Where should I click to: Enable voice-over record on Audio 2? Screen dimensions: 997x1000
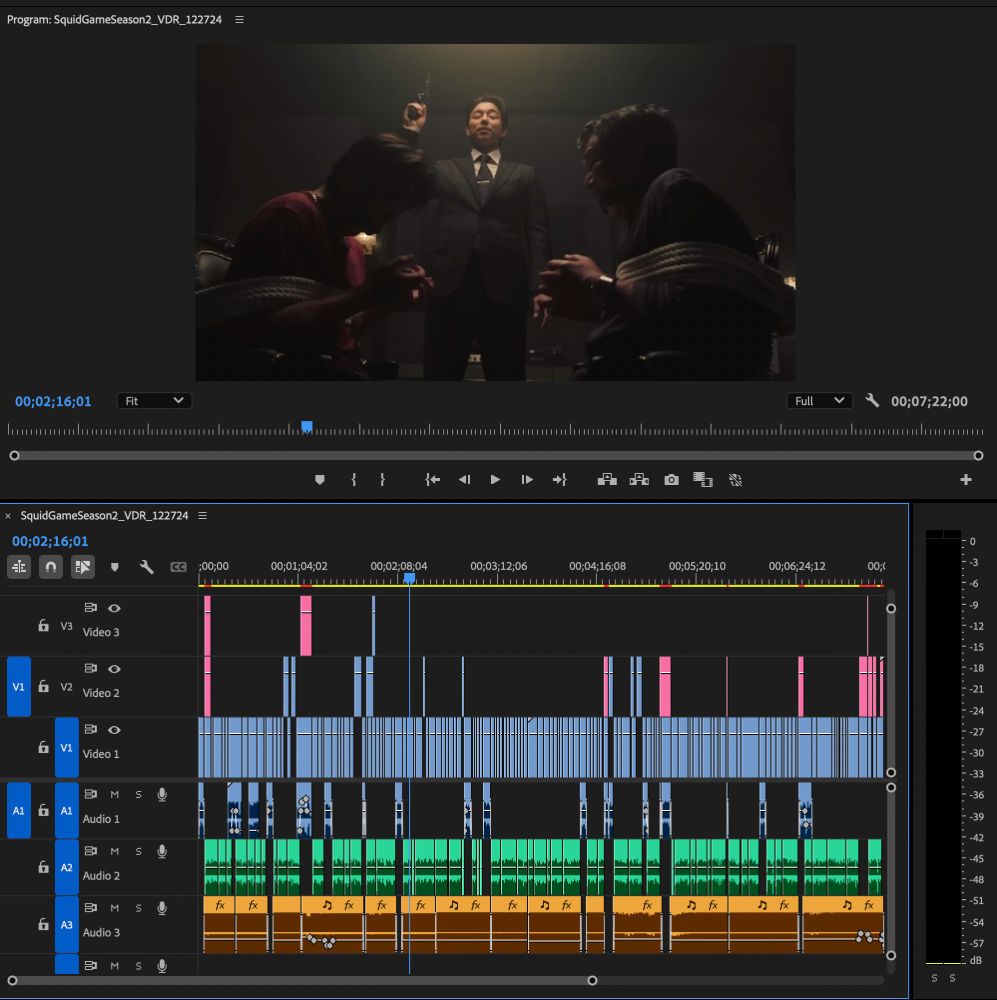[x=162, y=851]
